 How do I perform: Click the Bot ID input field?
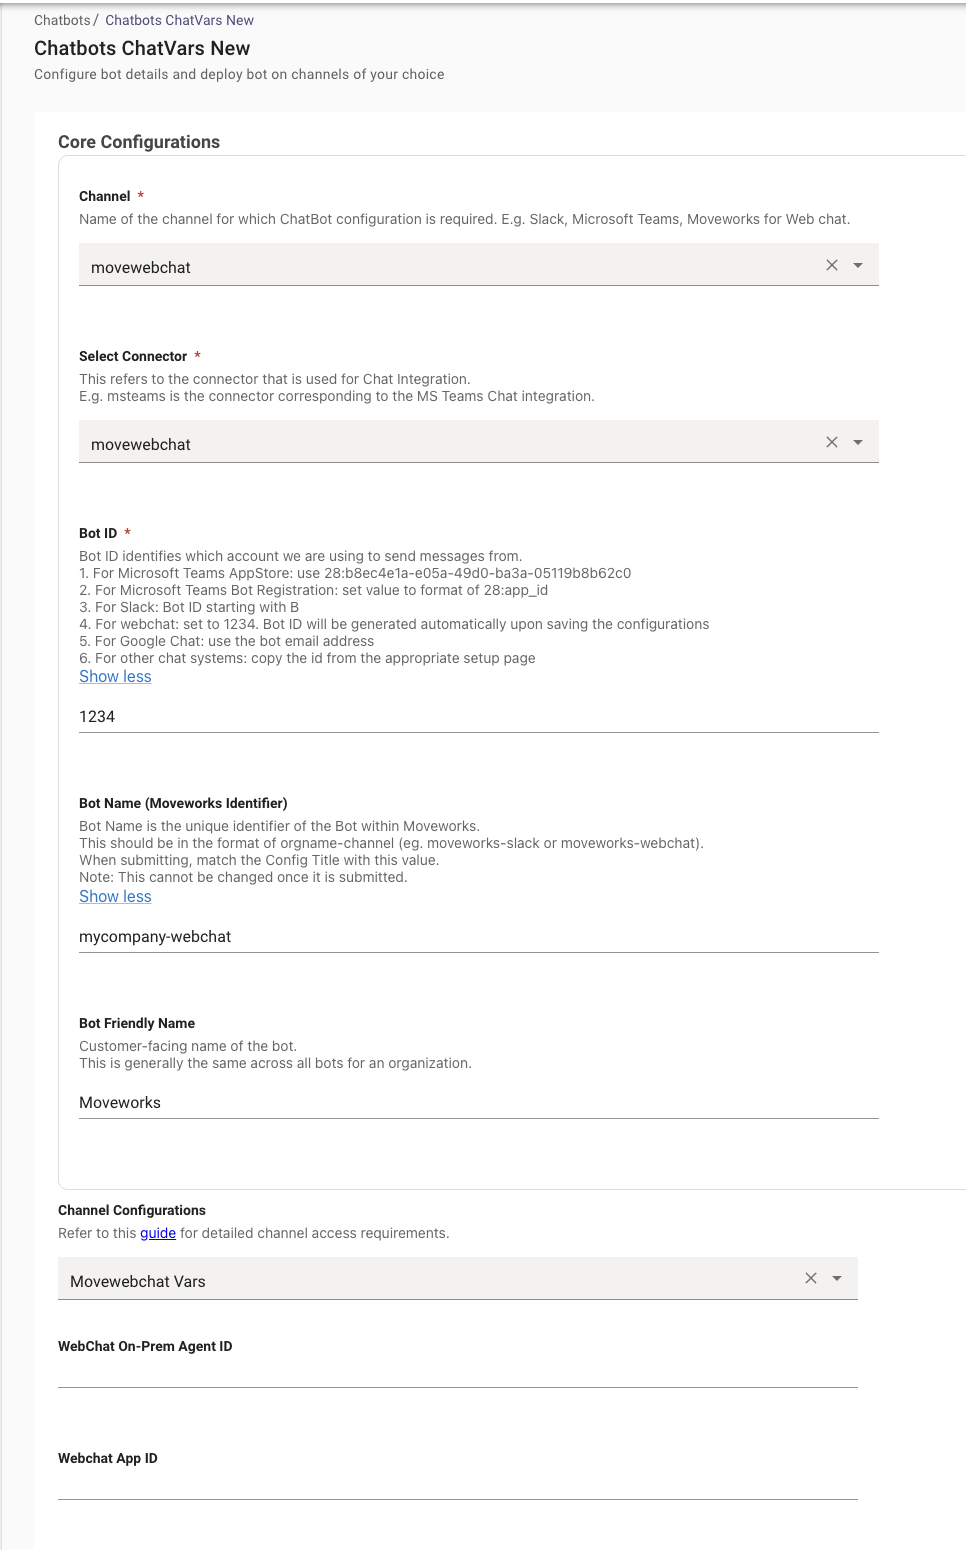478,717
